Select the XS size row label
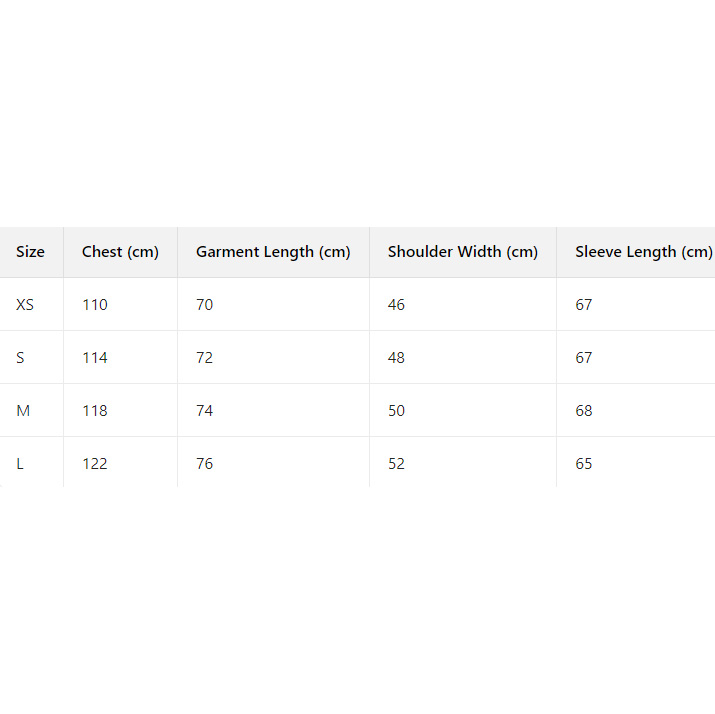 [25, 304]
